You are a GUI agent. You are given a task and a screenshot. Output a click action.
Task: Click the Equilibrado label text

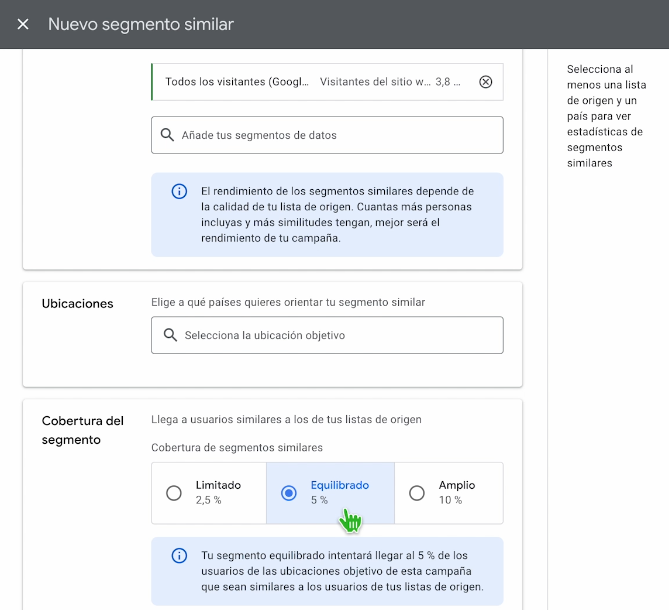(x=340, y=485)
